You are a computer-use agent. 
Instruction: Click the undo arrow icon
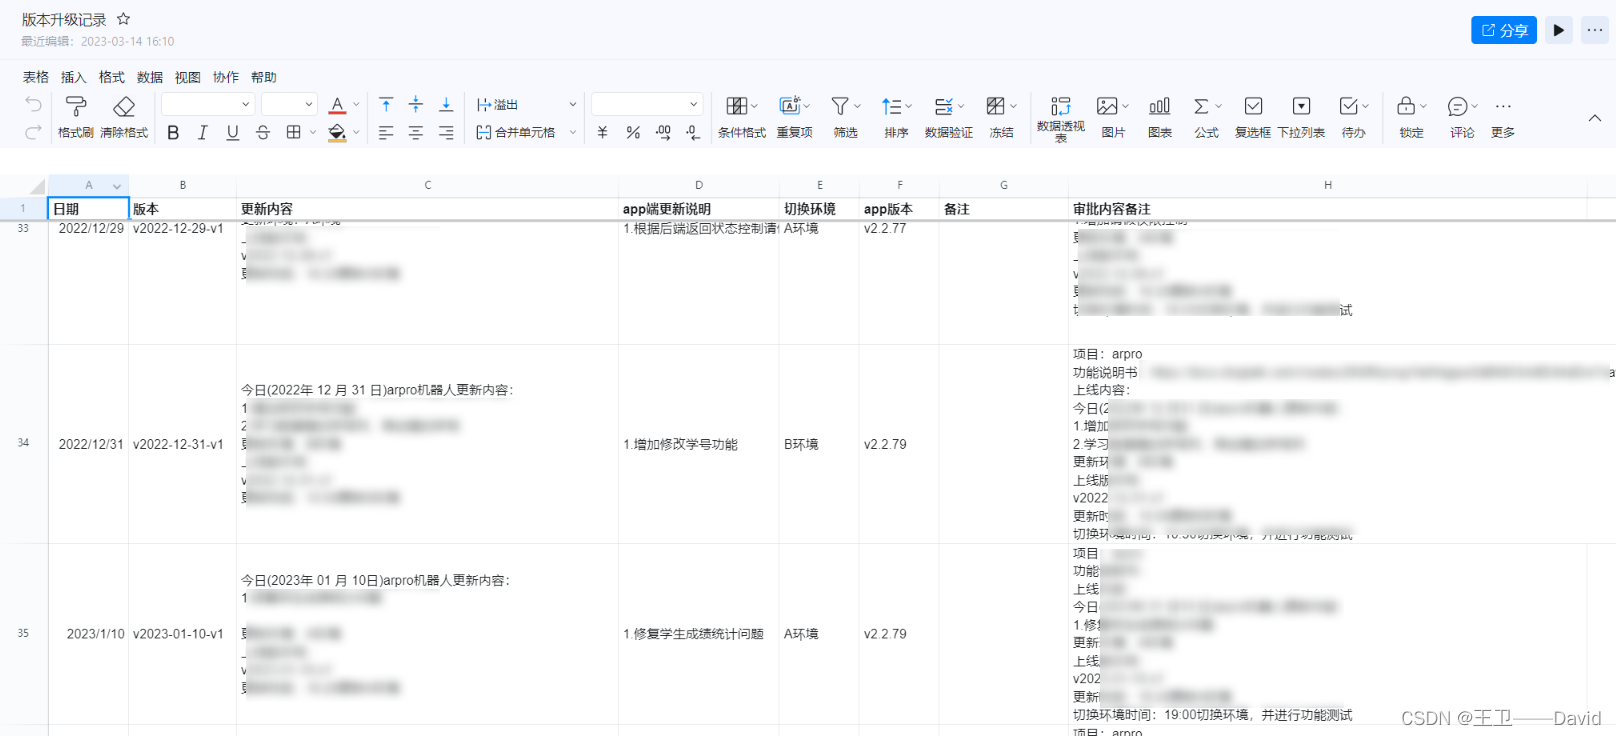(33, 105)
